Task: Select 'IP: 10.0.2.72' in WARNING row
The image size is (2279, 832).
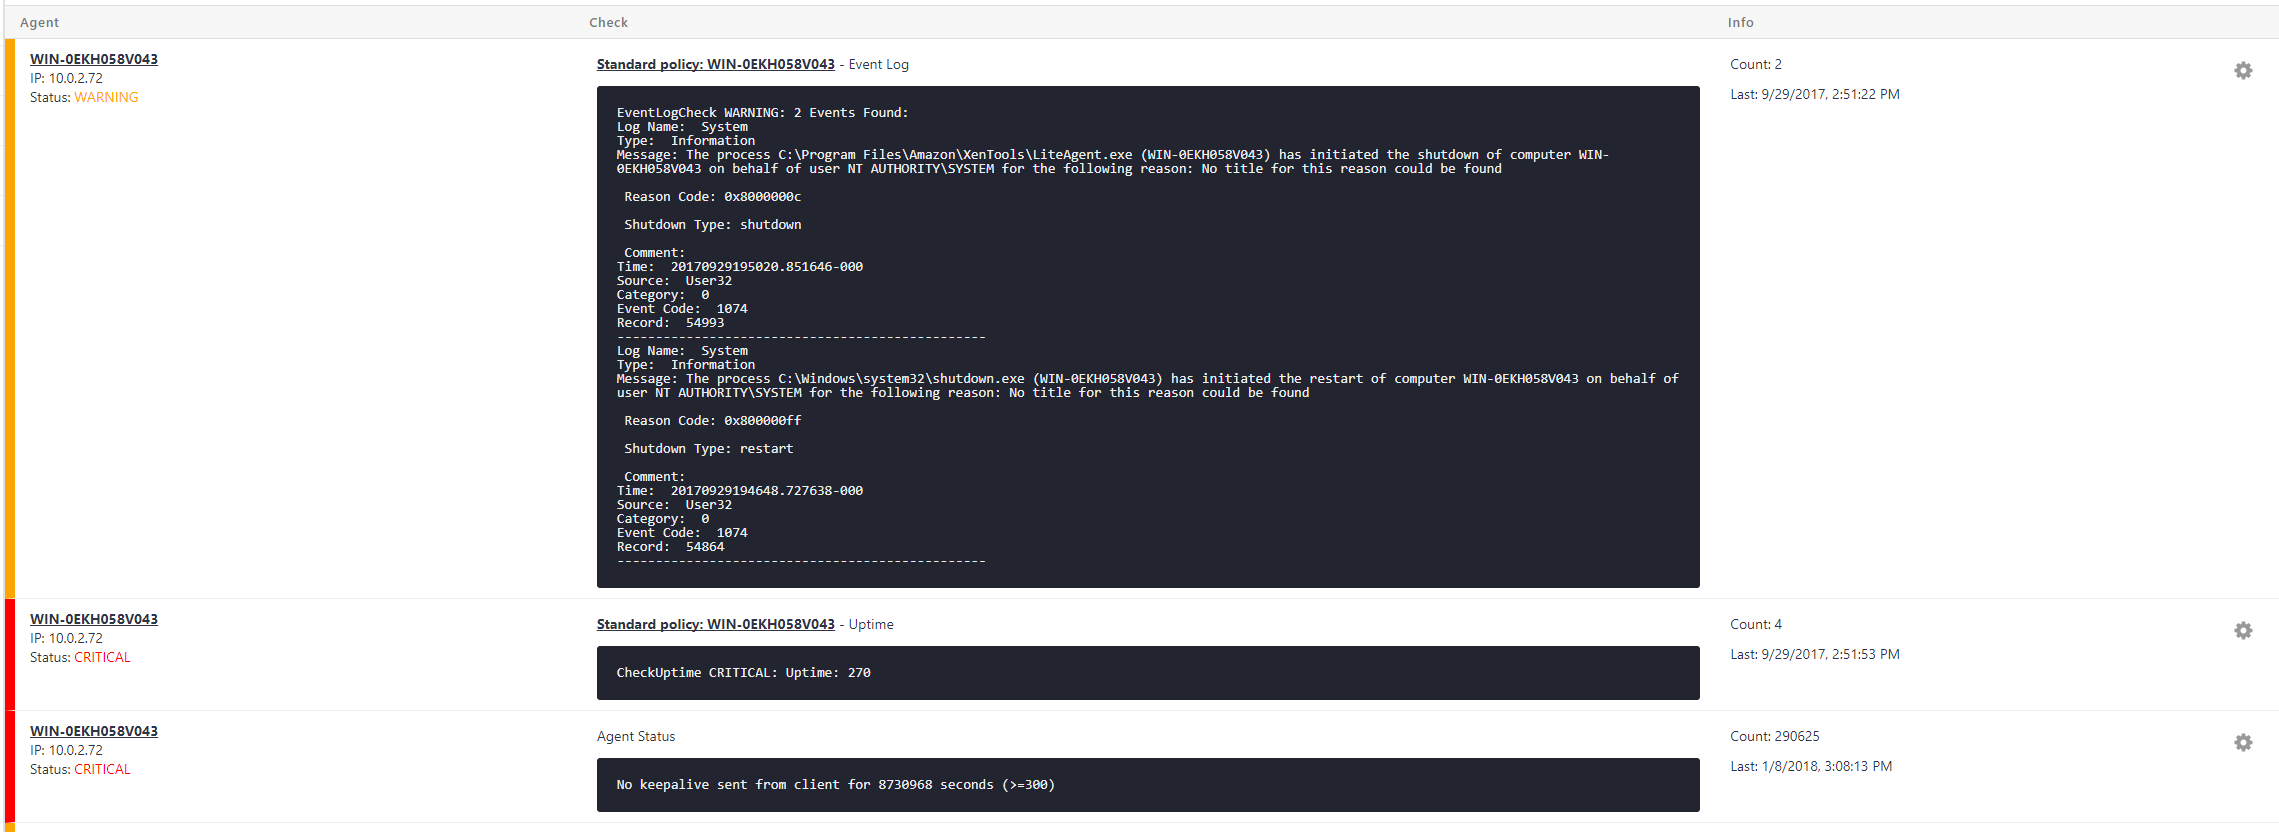Action: [66, 78]
